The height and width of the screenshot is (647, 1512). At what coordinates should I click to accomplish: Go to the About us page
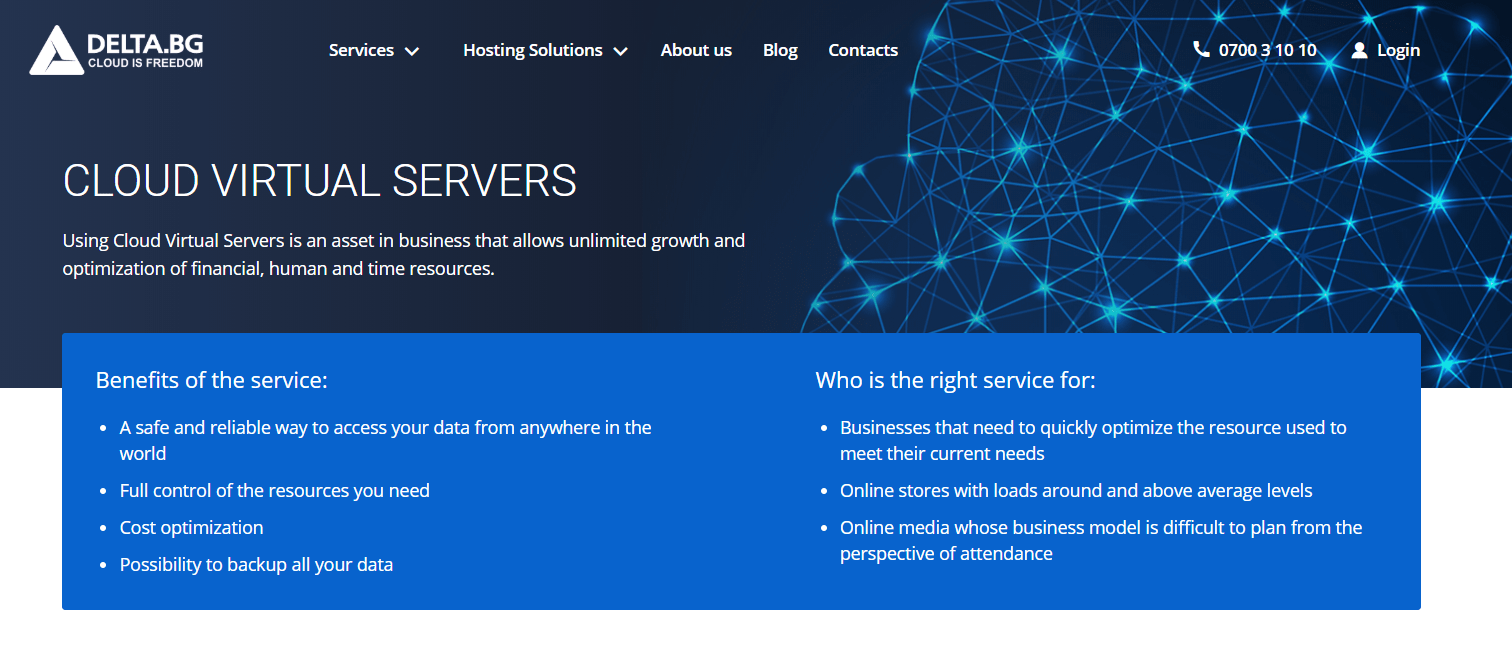(696, 50)
